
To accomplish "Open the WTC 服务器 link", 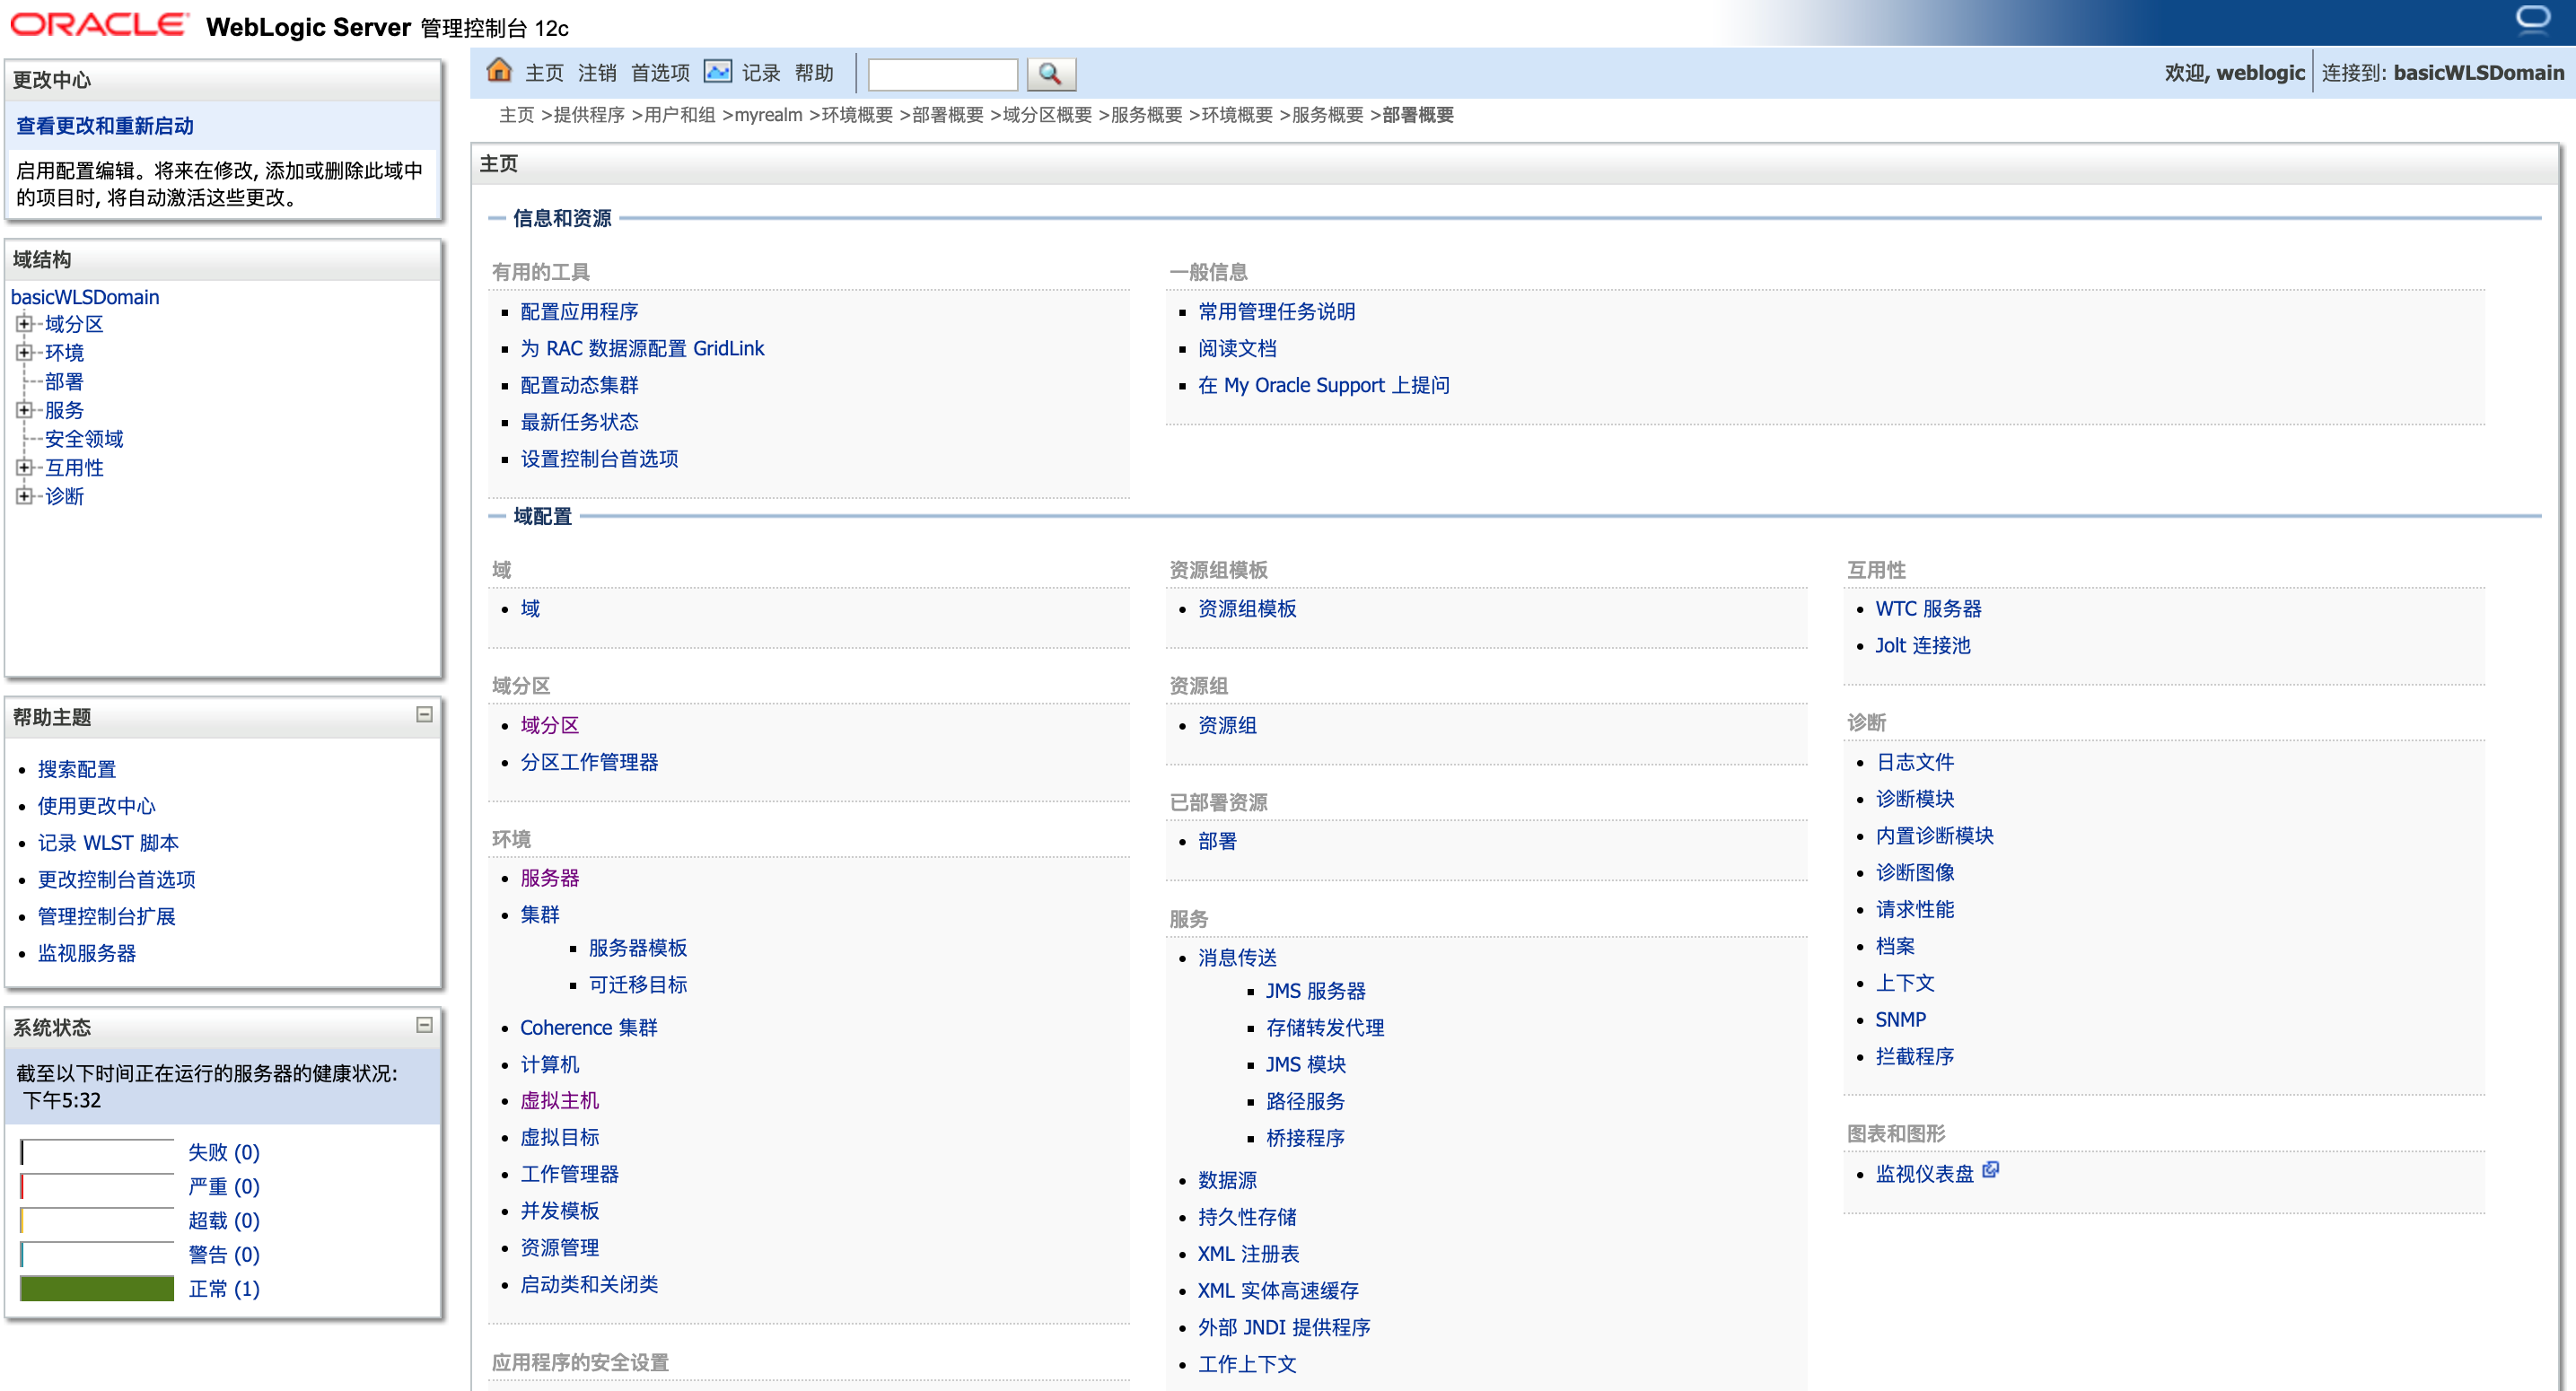I will coord(1928,609).
